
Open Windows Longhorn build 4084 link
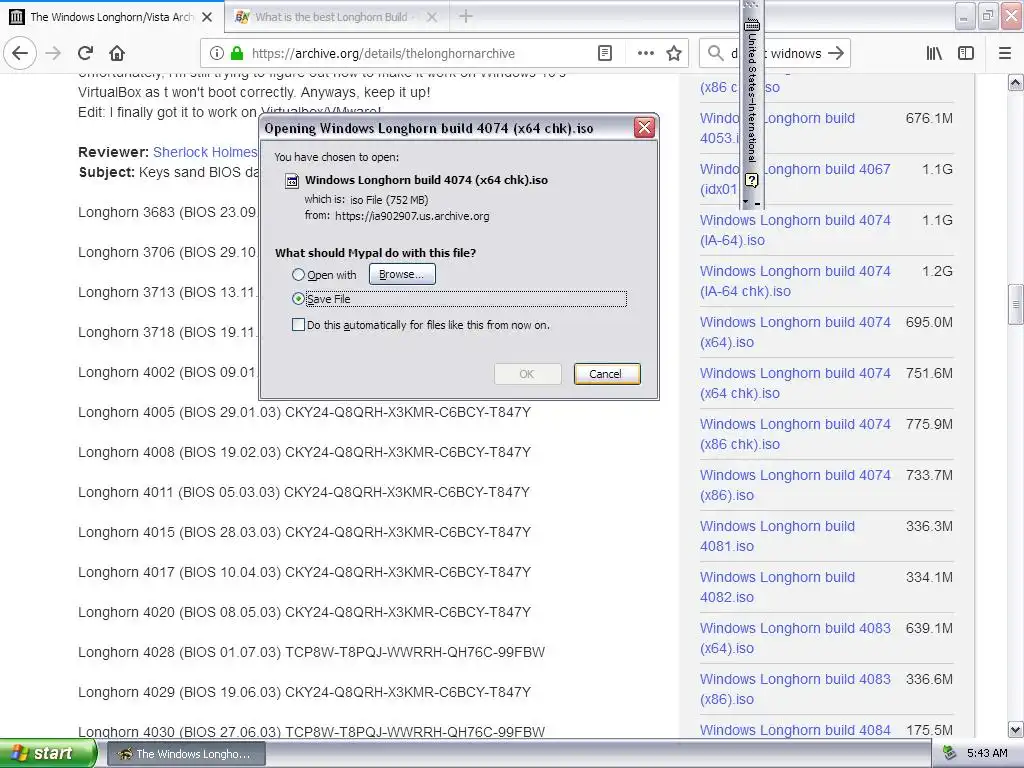click(x=795, y=730)
